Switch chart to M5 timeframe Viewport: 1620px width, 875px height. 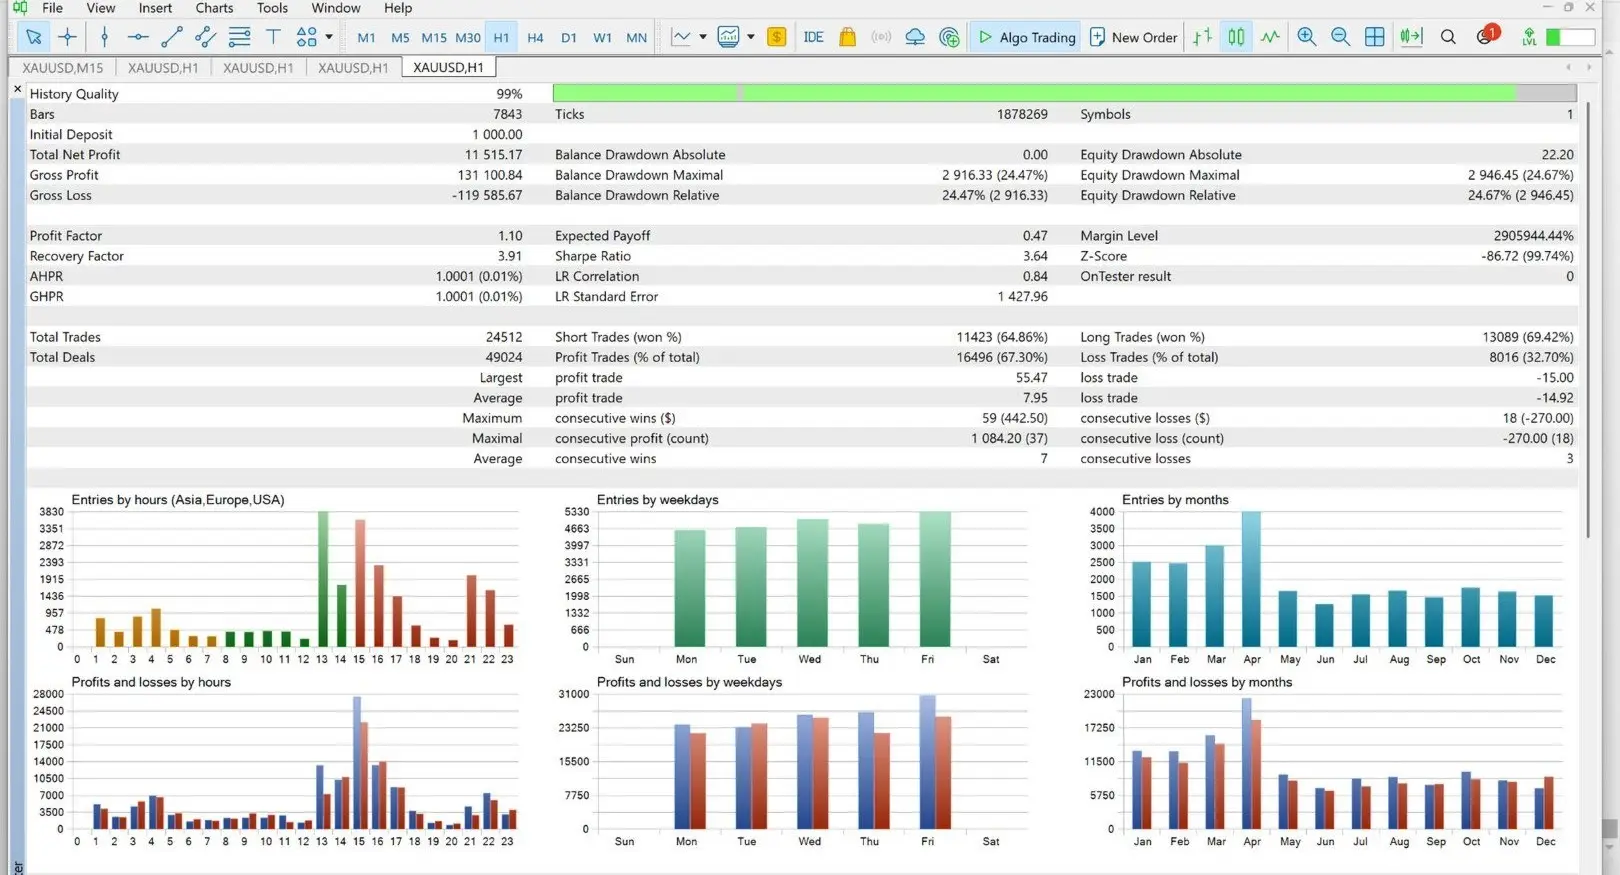[400, 37]
